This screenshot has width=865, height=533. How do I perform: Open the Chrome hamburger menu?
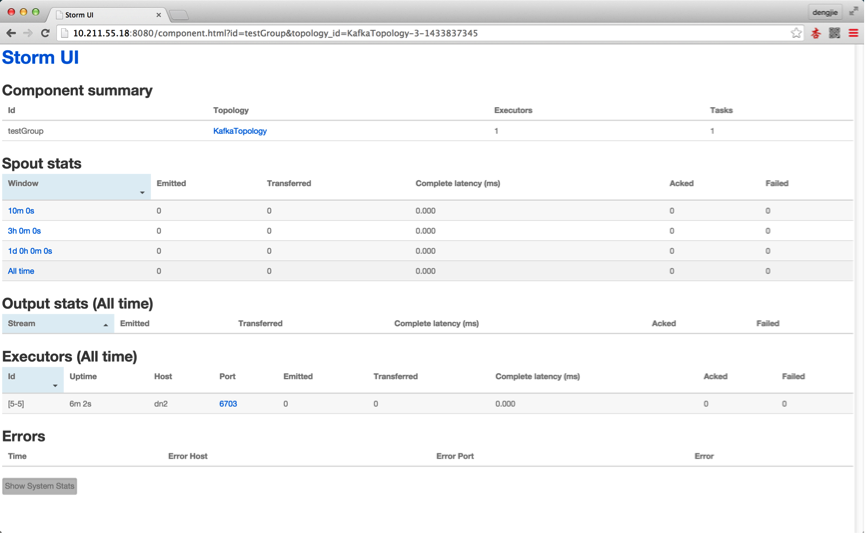853,33
